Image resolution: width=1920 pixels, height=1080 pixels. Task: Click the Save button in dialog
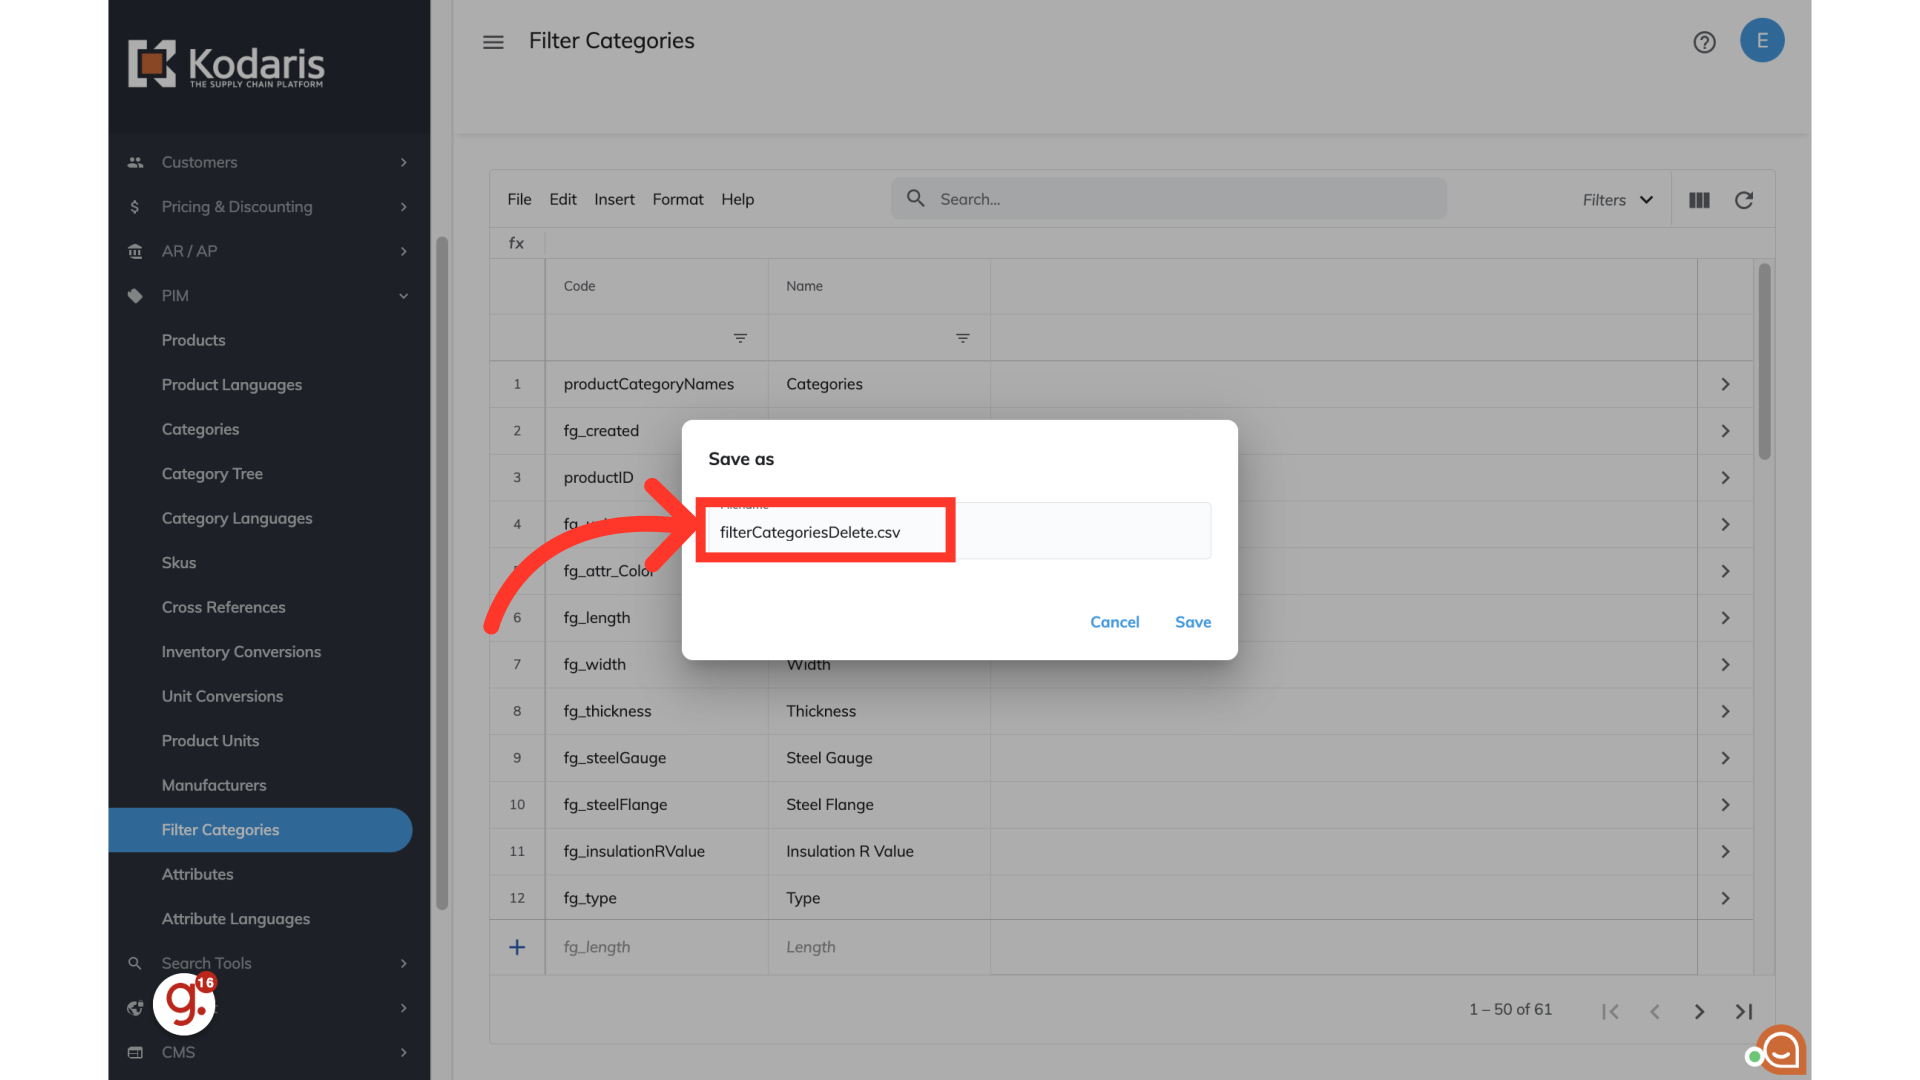(1192, 622)
